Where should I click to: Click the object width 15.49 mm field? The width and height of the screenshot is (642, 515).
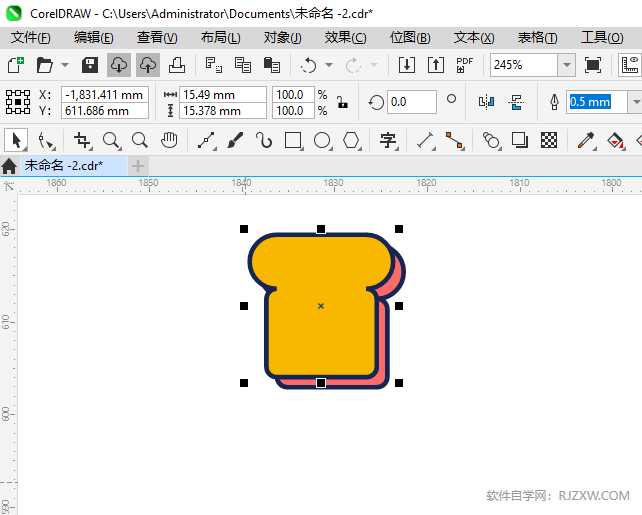pos(223,95)
